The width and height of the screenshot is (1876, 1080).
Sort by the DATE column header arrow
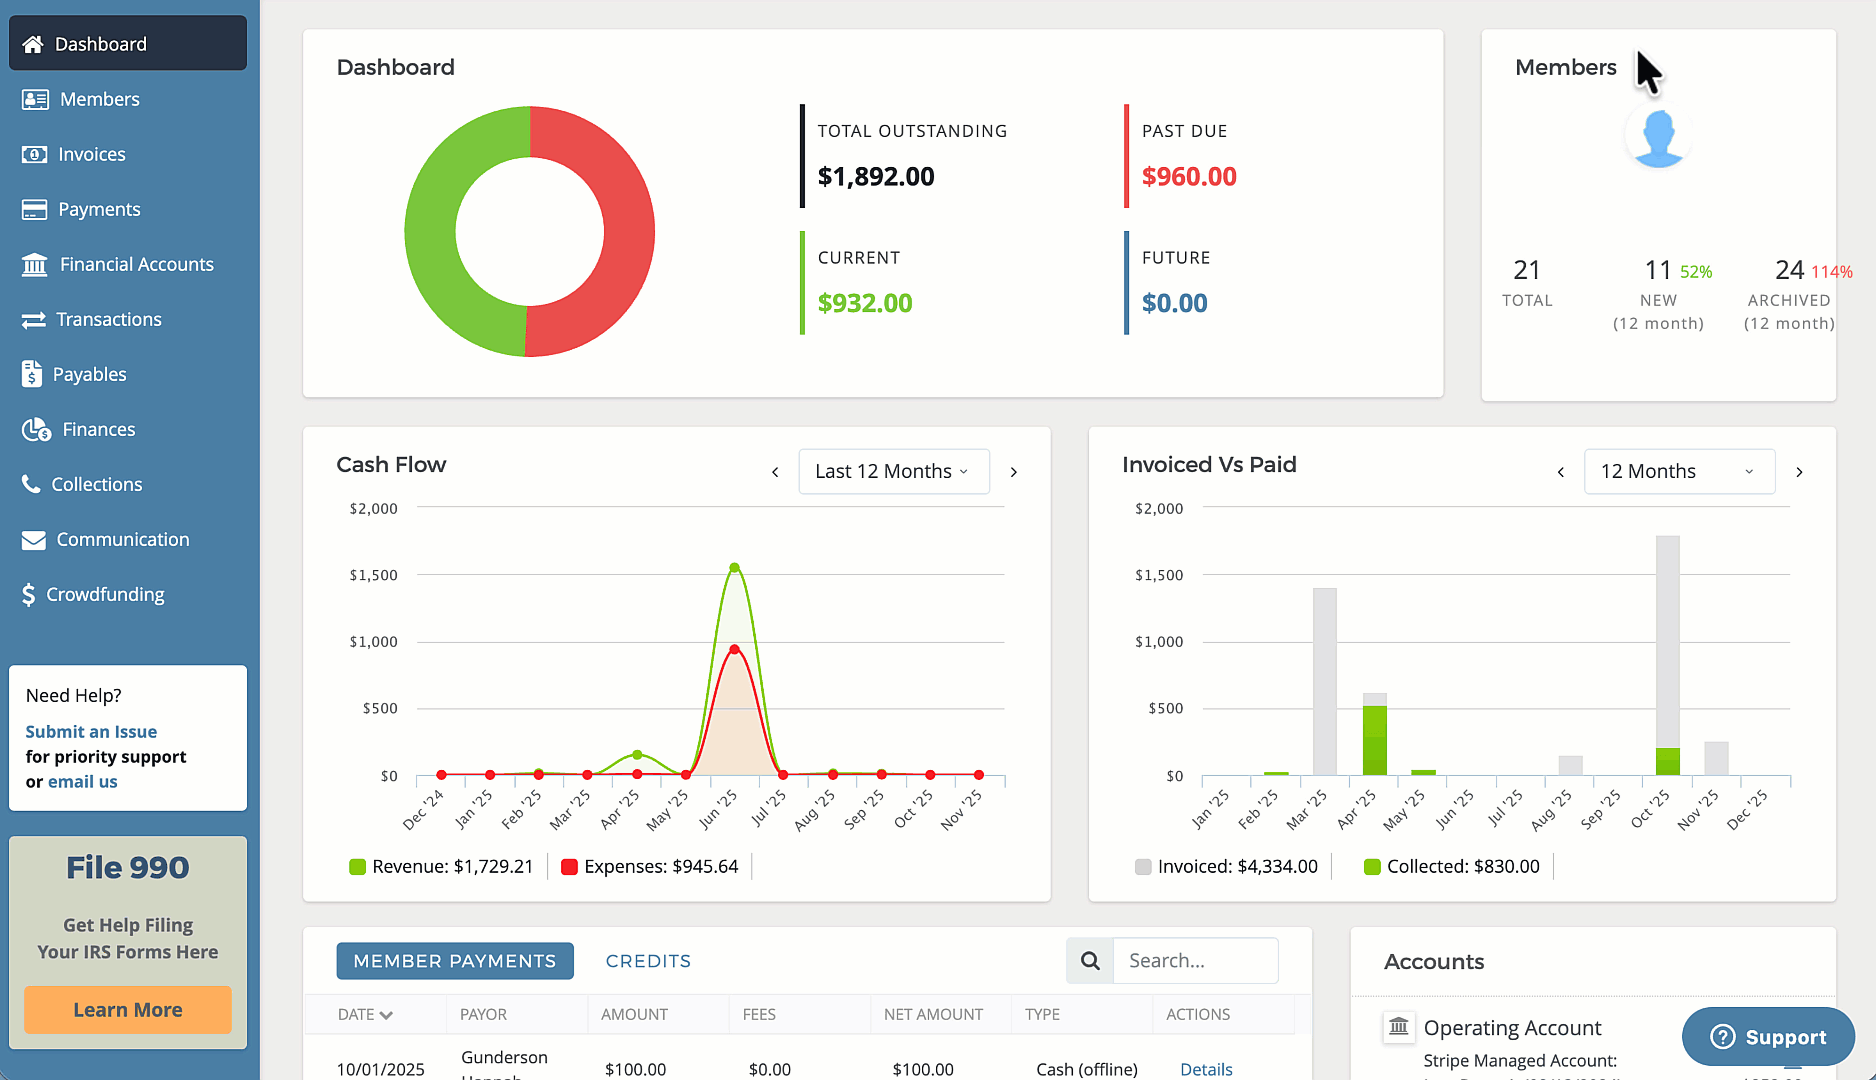386,1015
